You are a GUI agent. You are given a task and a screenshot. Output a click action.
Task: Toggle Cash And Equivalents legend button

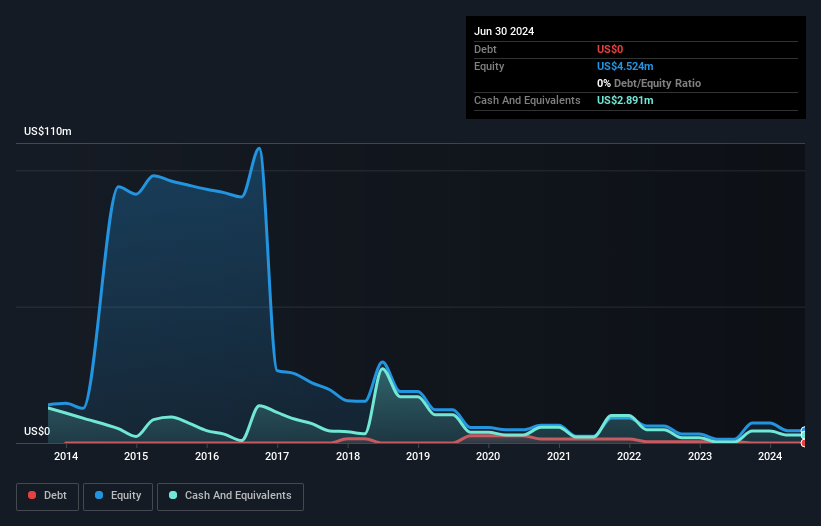click(x=230, y=496)
